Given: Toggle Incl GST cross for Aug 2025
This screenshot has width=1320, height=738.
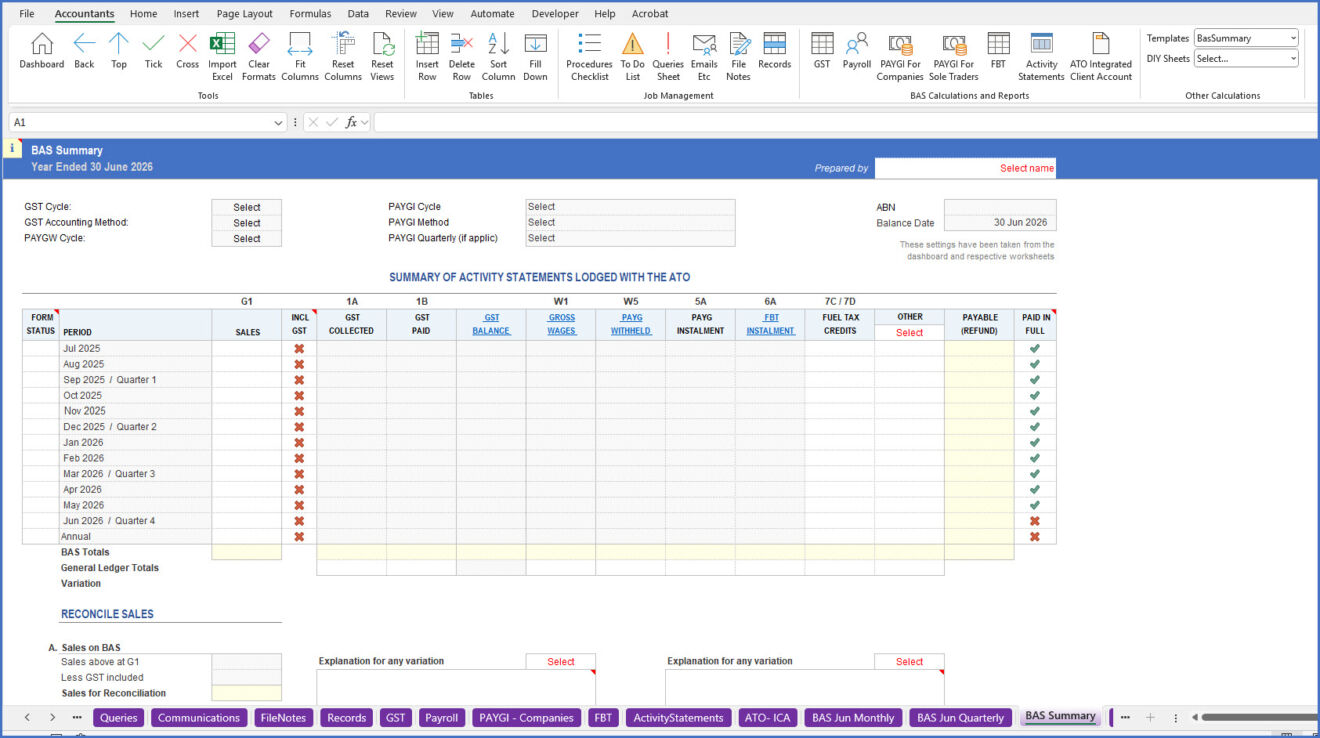Looking at the screenshot, I should point(299,364).
